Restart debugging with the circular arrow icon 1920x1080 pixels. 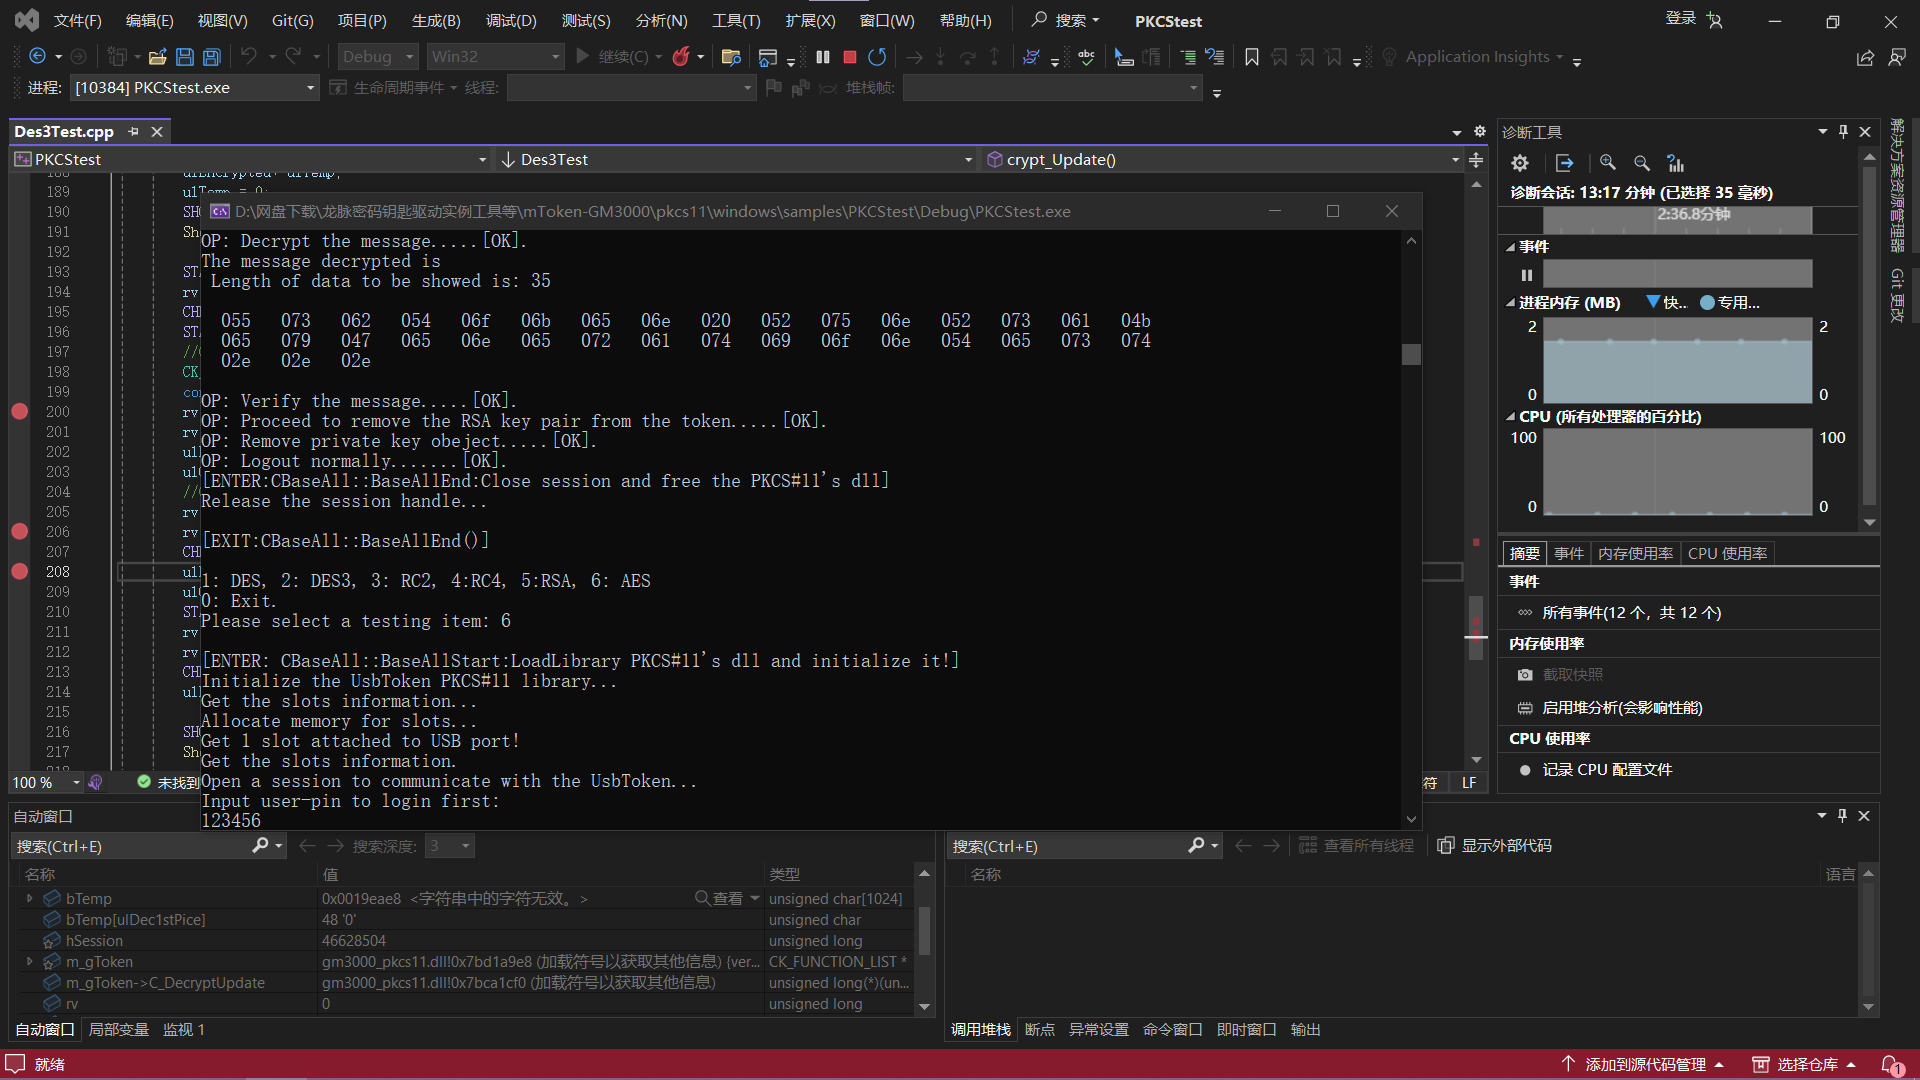(x=877, y=57)
